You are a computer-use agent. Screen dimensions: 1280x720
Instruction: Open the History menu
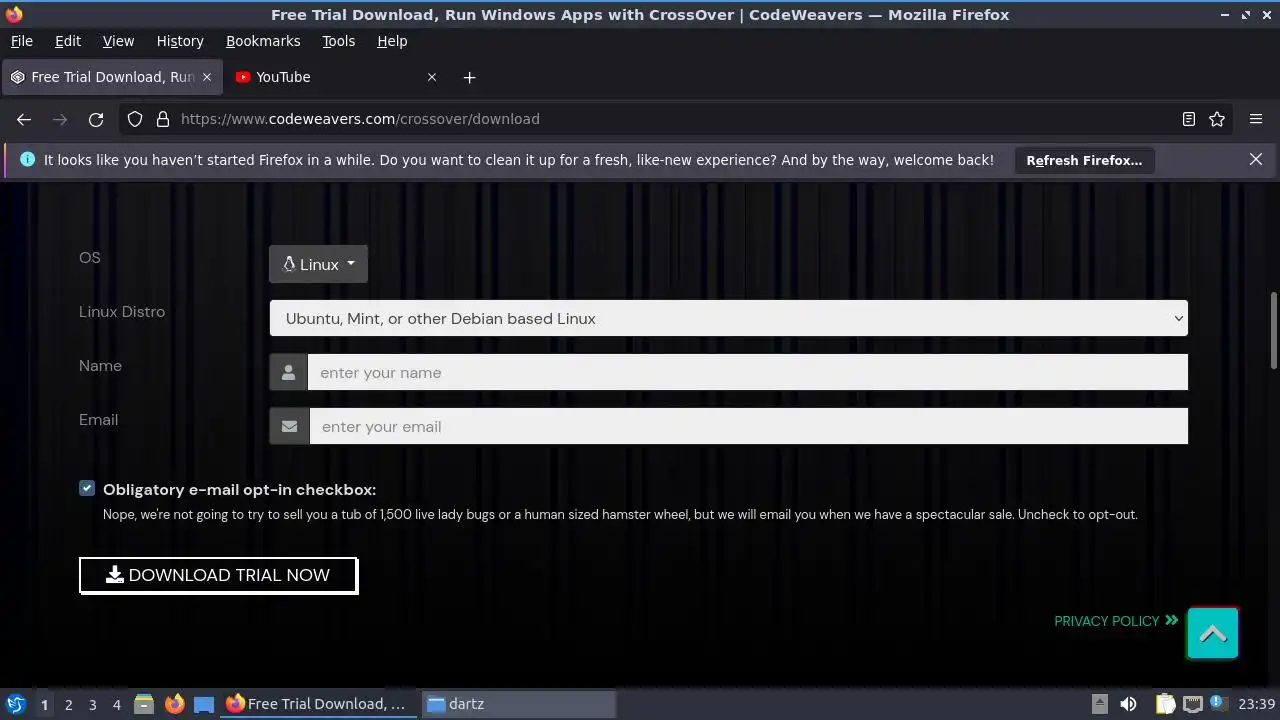(180, 41)
